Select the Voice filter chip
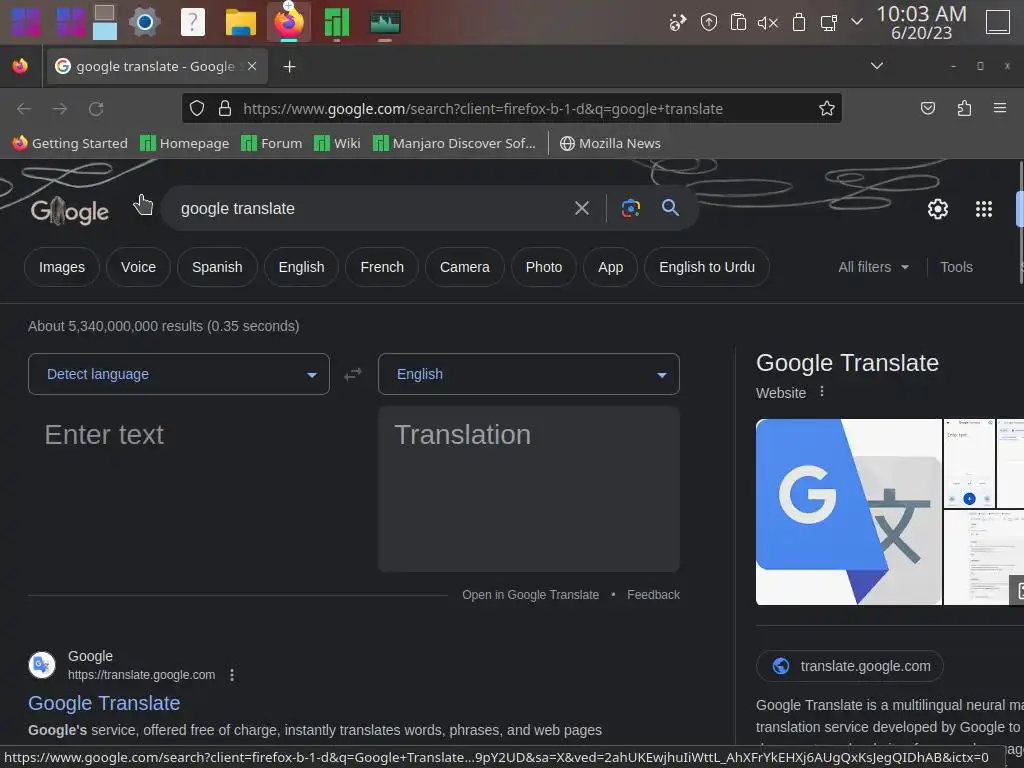This screenshot has width=1024, height=768. (x=138, y=267)
